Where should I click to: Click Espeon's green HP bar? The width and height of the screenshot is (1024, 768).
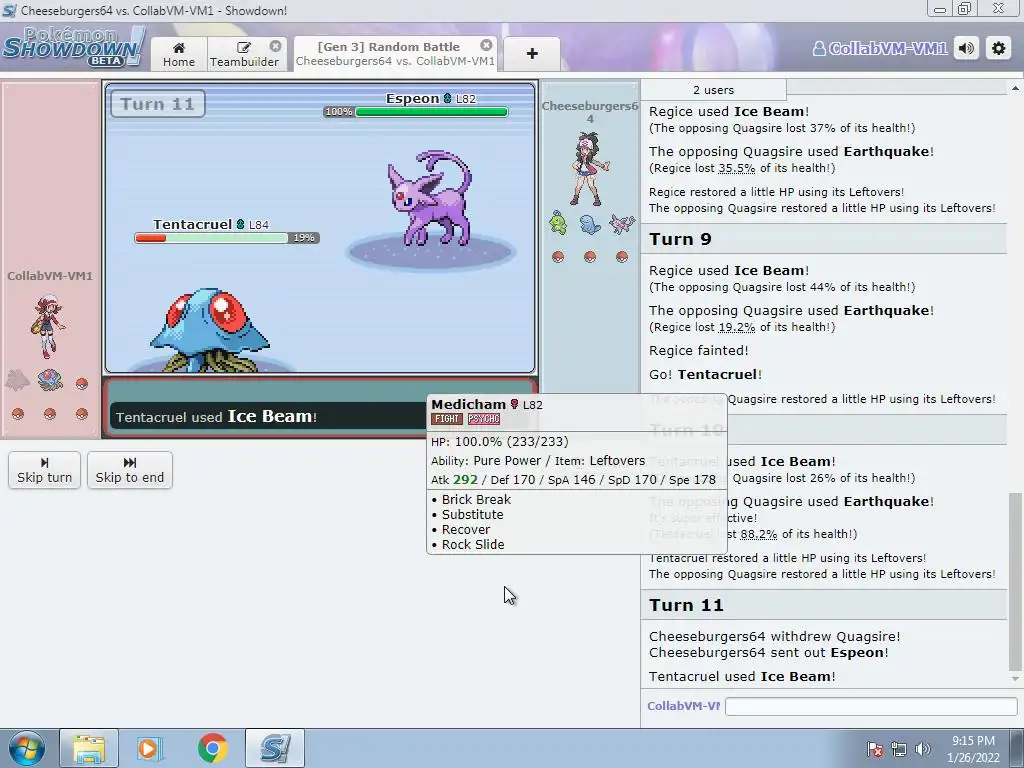coord(431,112)
